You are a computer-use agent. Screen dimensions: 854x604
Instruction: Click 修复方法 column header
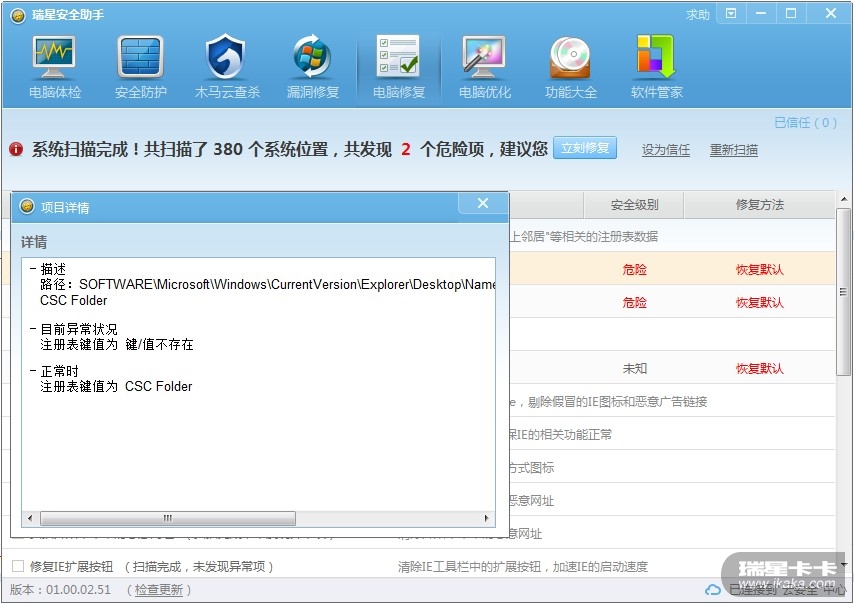click(x=759, y=205)
